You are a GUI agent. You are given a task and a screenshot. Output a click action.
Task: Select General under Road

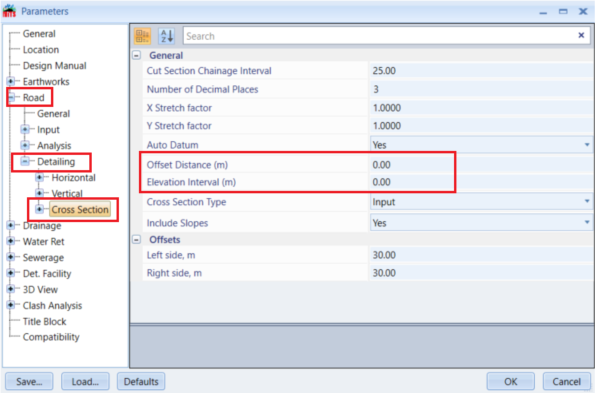54,113
